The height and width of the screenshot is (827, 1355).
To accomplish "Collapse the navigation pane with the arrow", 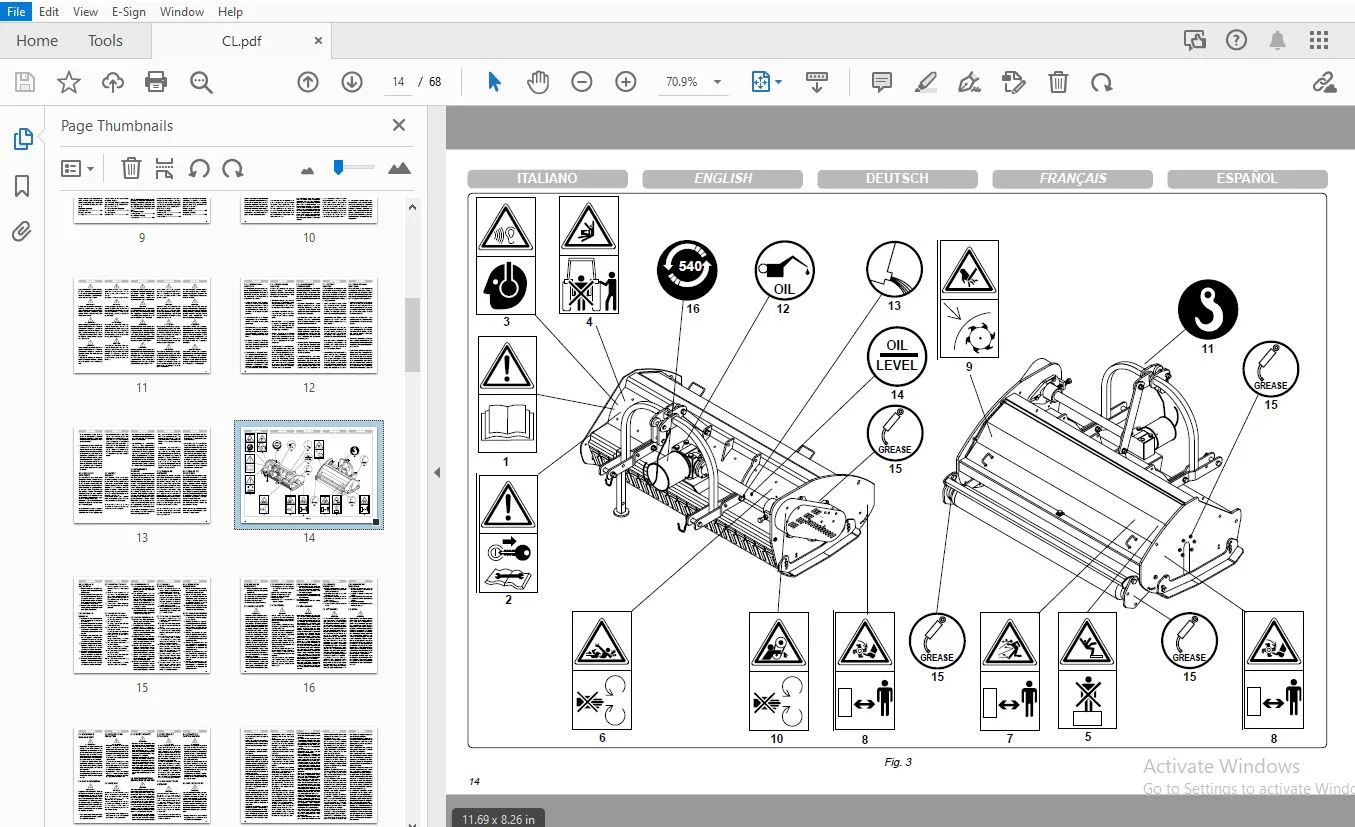I will [437, 472].
